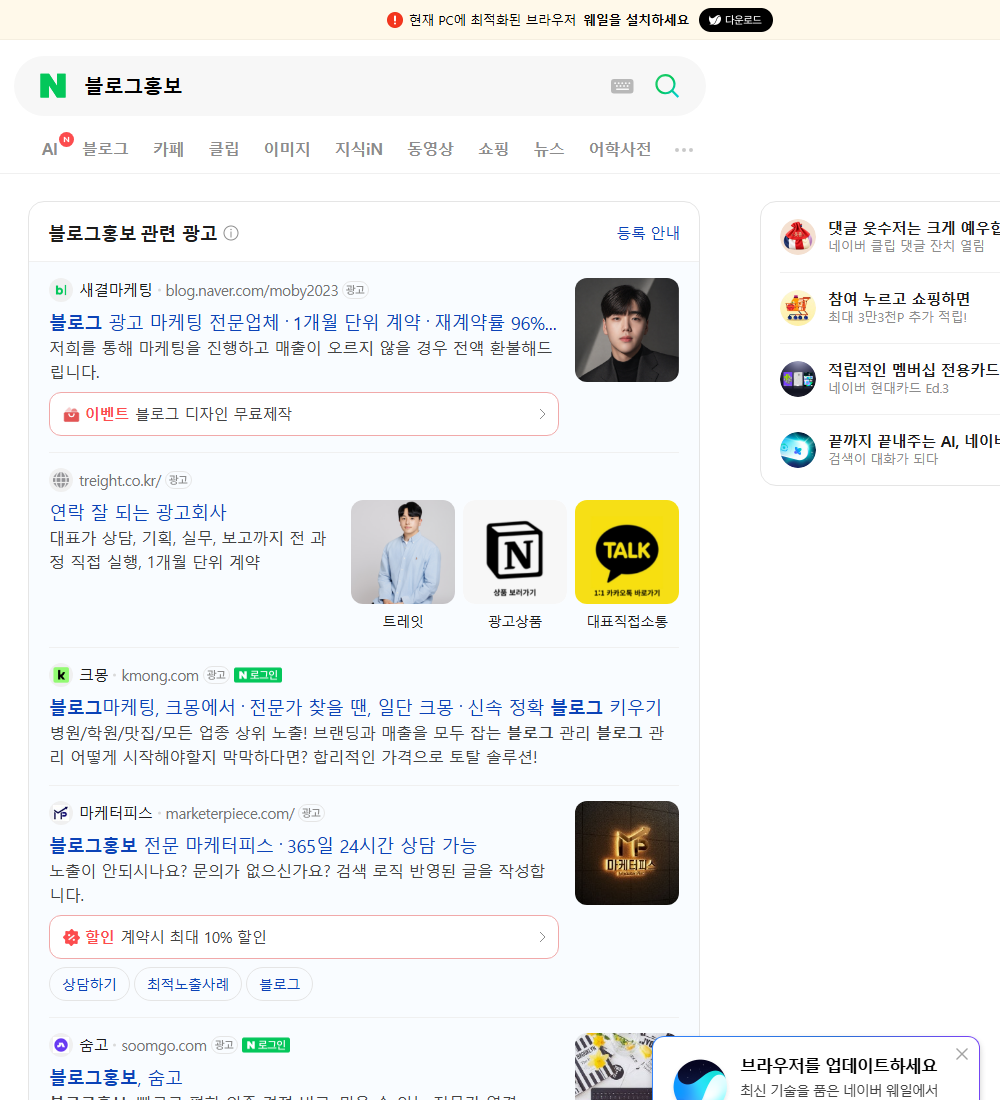Open 블로그마케팅, 크몽에서 ad title

(x=356, y=707)
